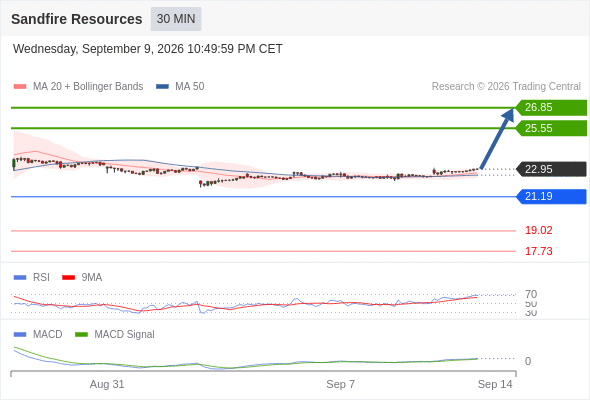Image resolution: width=590 pixels, height=400 pixels.
Task: Click the MA 20 + Bollinger Bands swatch
Action: (20, 87)
